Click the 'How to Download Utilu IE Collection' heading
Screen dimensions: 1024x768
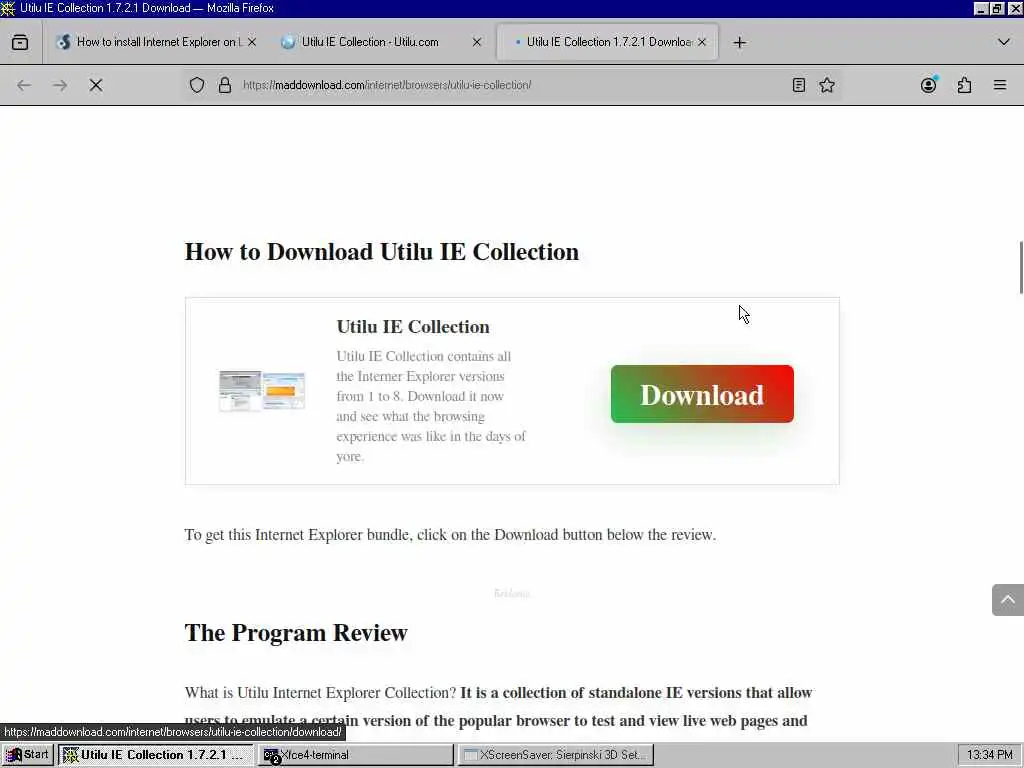381,252
